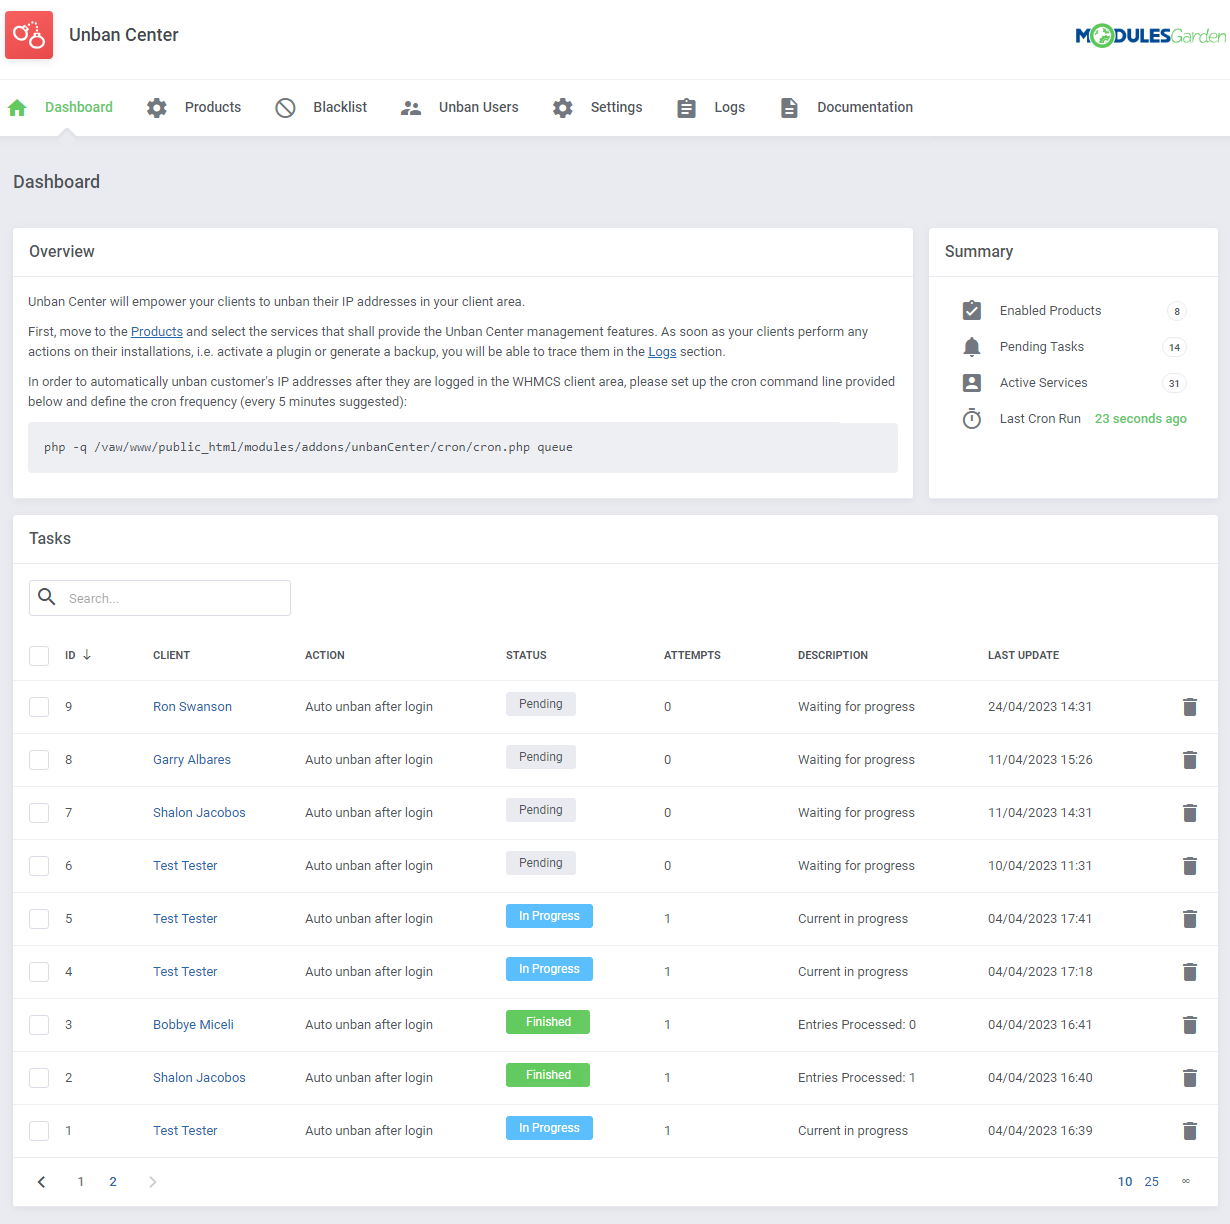Remove task 3 with the trash icon

[x=1189, y=1025]
